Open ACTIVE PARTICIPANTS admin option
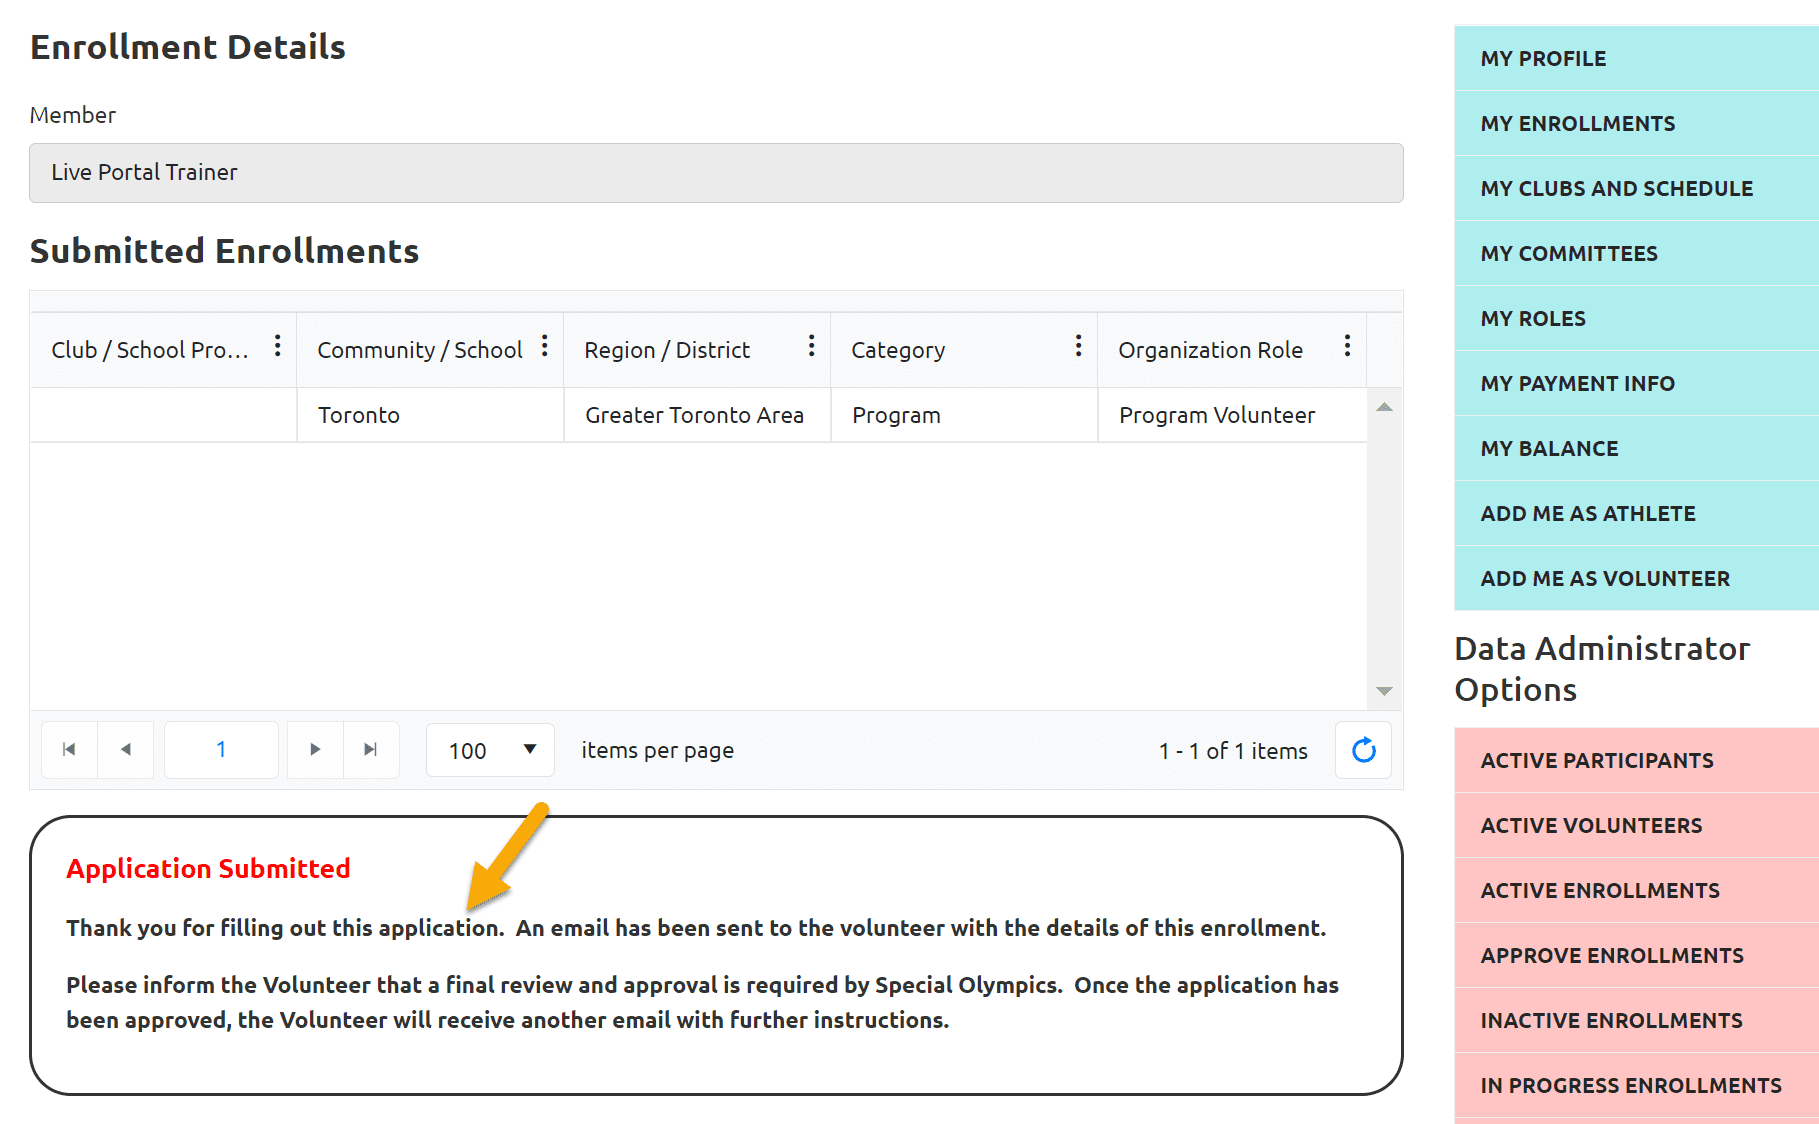The image size is (1819, 1124). pos(1636,761)
